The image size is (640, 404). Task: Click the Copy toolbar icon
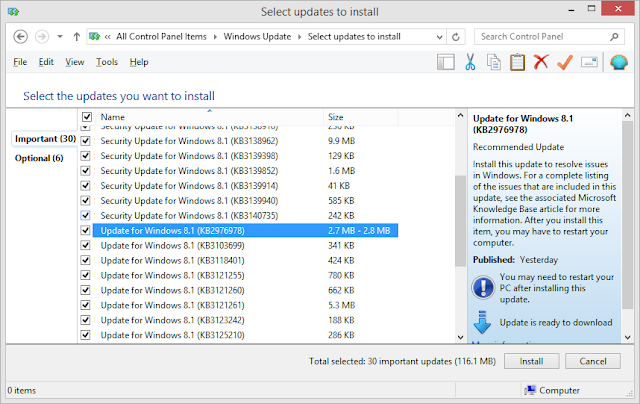[x=493, y=62]
